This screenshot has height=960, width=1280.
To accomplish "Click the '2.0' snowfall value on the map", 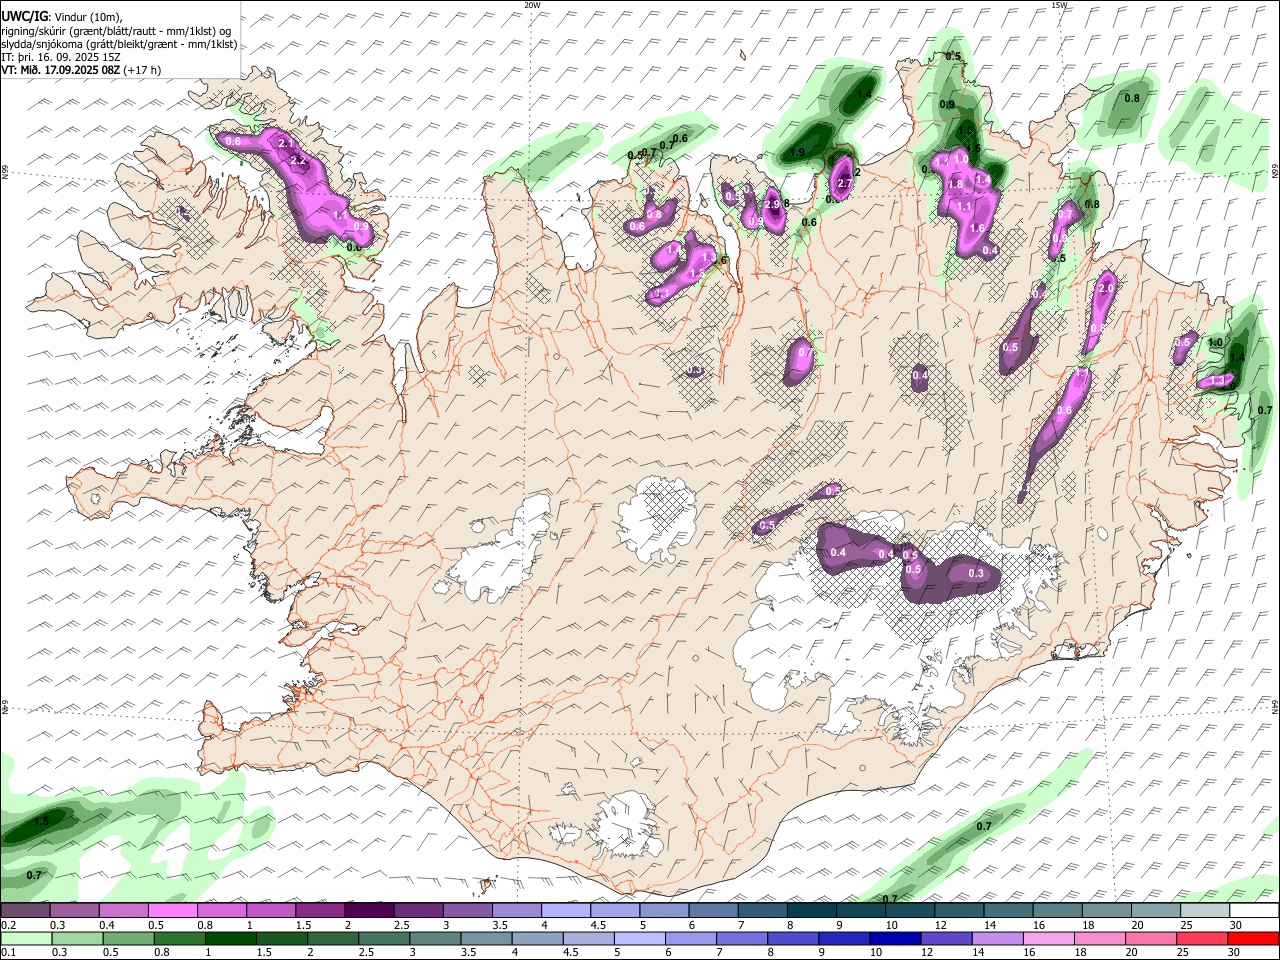I will click(x=1106, y=288).
